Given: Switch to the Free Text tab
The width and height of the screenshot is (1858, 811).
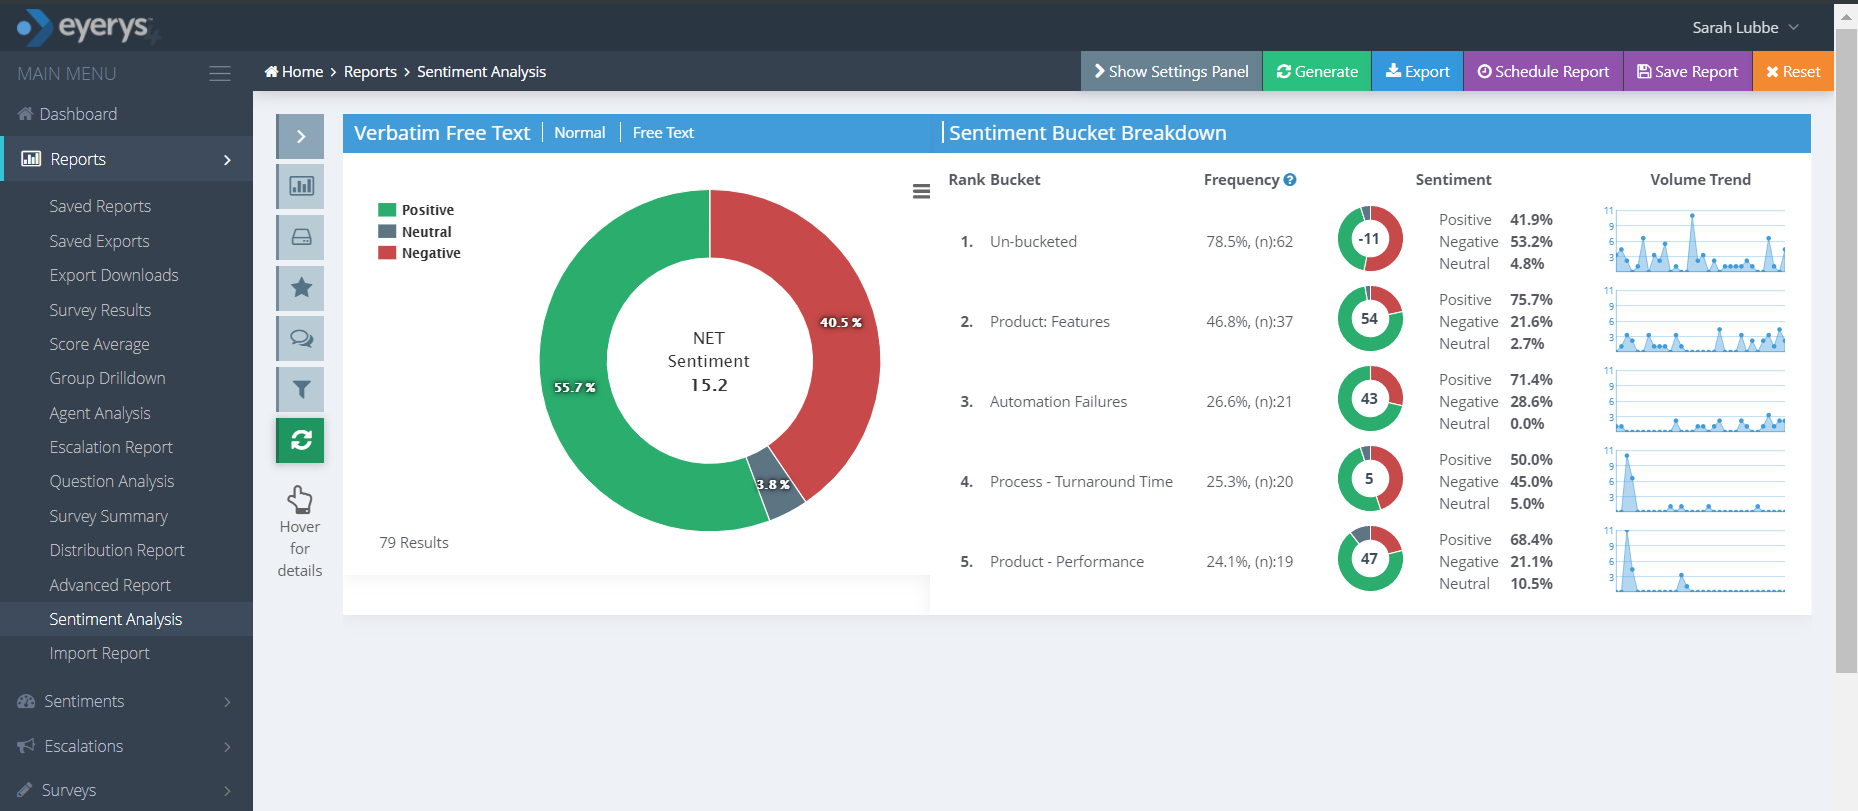Looking at the screenshot, I should (x=663, y=133).
